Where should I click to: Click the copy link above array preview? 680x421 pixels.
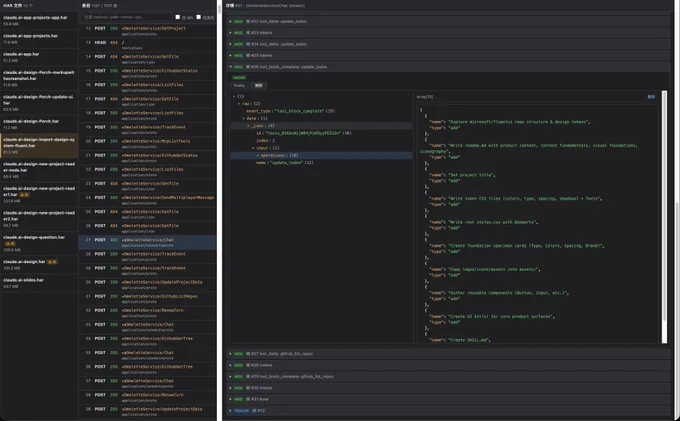(x=651, y=97)
